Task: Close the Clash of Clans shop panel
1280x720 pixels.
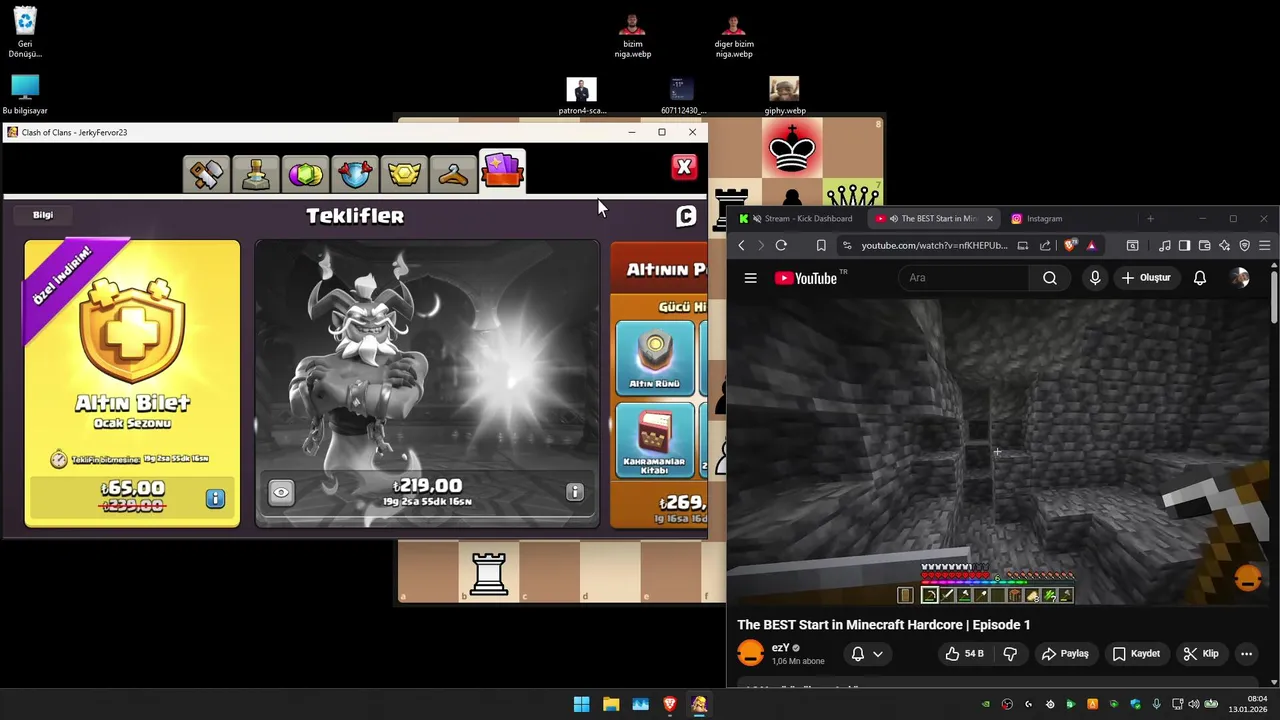Action: (684, 167)
